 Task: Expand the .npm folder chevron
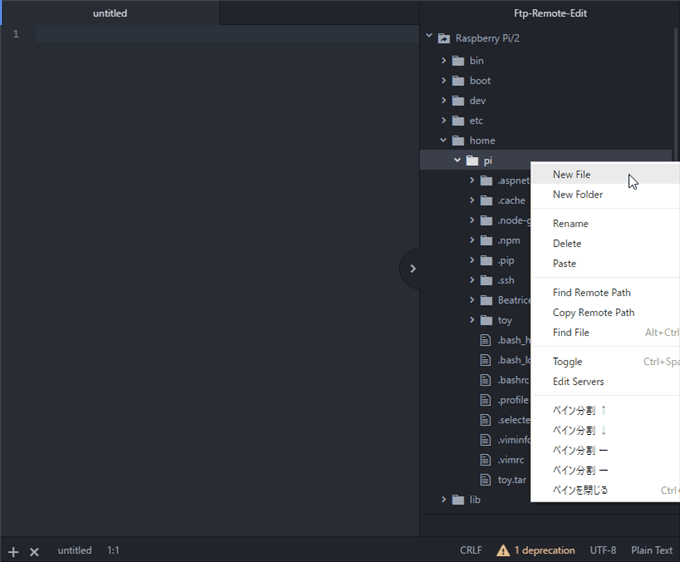point(472,240)
